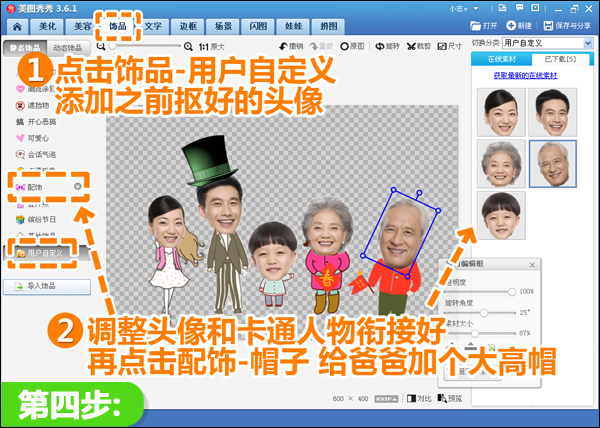The width and height of the screenshot is (600, 428).
Task: Select the 动态饰品 tab
Action: click(68, 48)
